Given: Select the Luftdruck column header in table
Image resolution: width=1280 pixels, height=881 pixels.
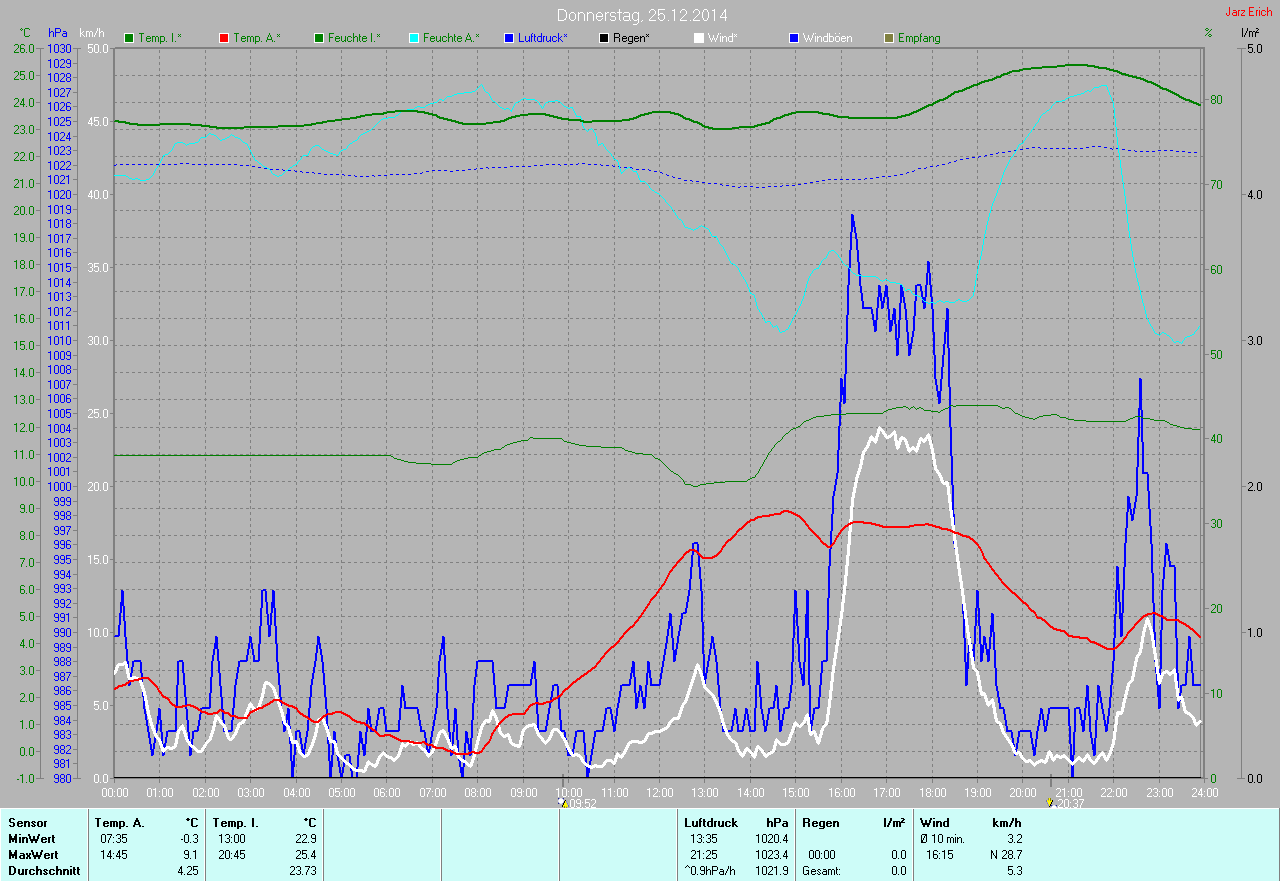Looking at the screenshot, I should pyautogui.click(x=710, y=822).
